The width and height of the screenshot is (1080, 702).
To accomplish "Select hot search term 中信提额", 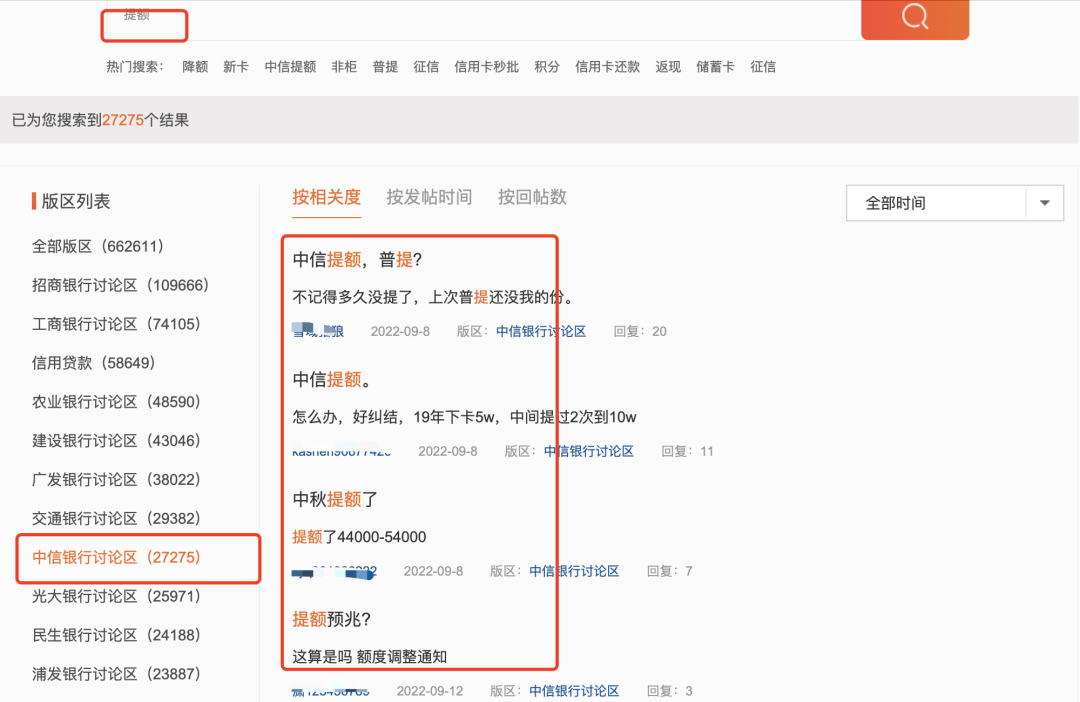I will point(290,67).
